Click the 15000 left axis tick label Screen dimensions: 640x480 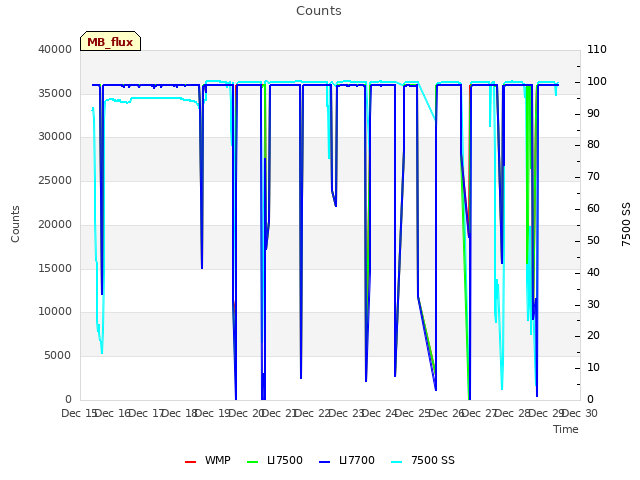point(55,268)
